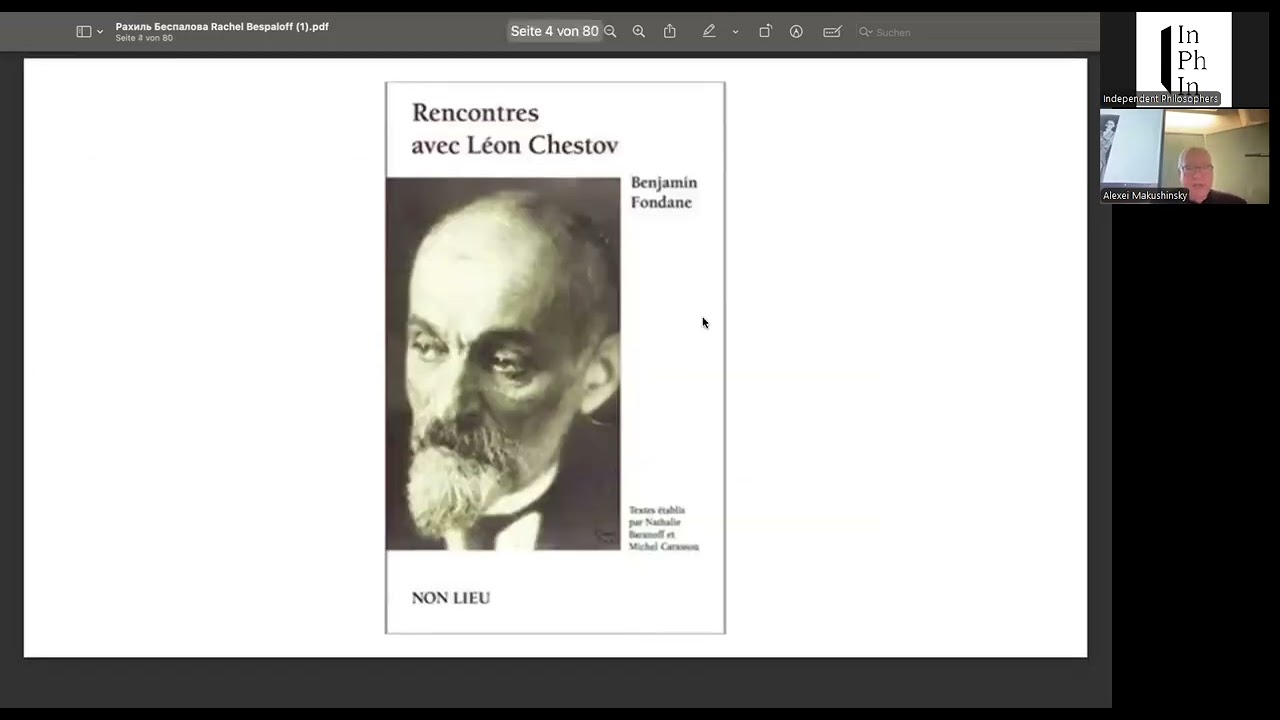Expand the highlight color dropdown arrow

(735, 32)
